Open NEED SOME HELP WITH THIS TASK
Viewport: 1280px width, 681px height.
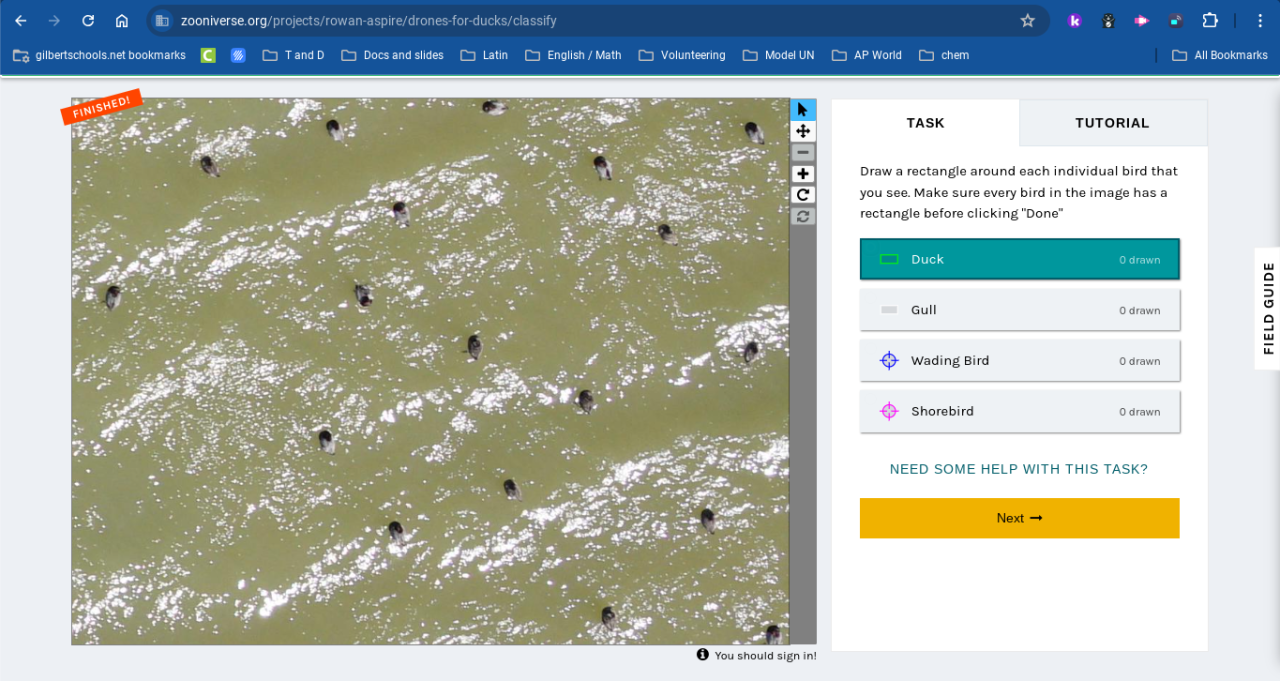1019,469
